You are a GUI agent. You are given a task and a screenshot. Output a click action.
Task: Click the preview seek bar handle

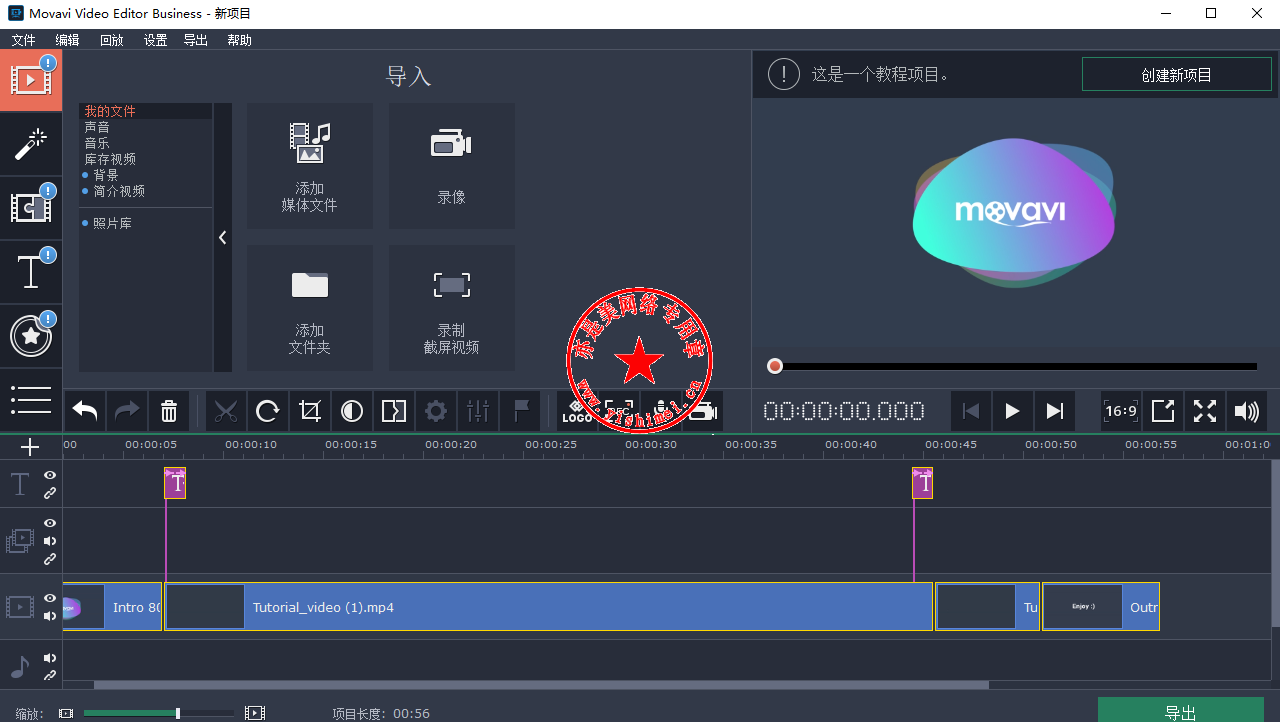[774, 366]
